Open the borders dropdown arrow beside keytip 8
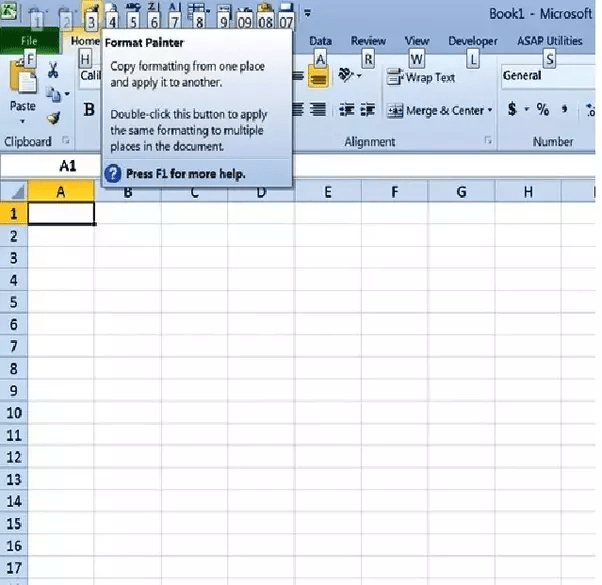Viewport: 602px width, 585px height. pyautogui.click(x=208, y=11)
